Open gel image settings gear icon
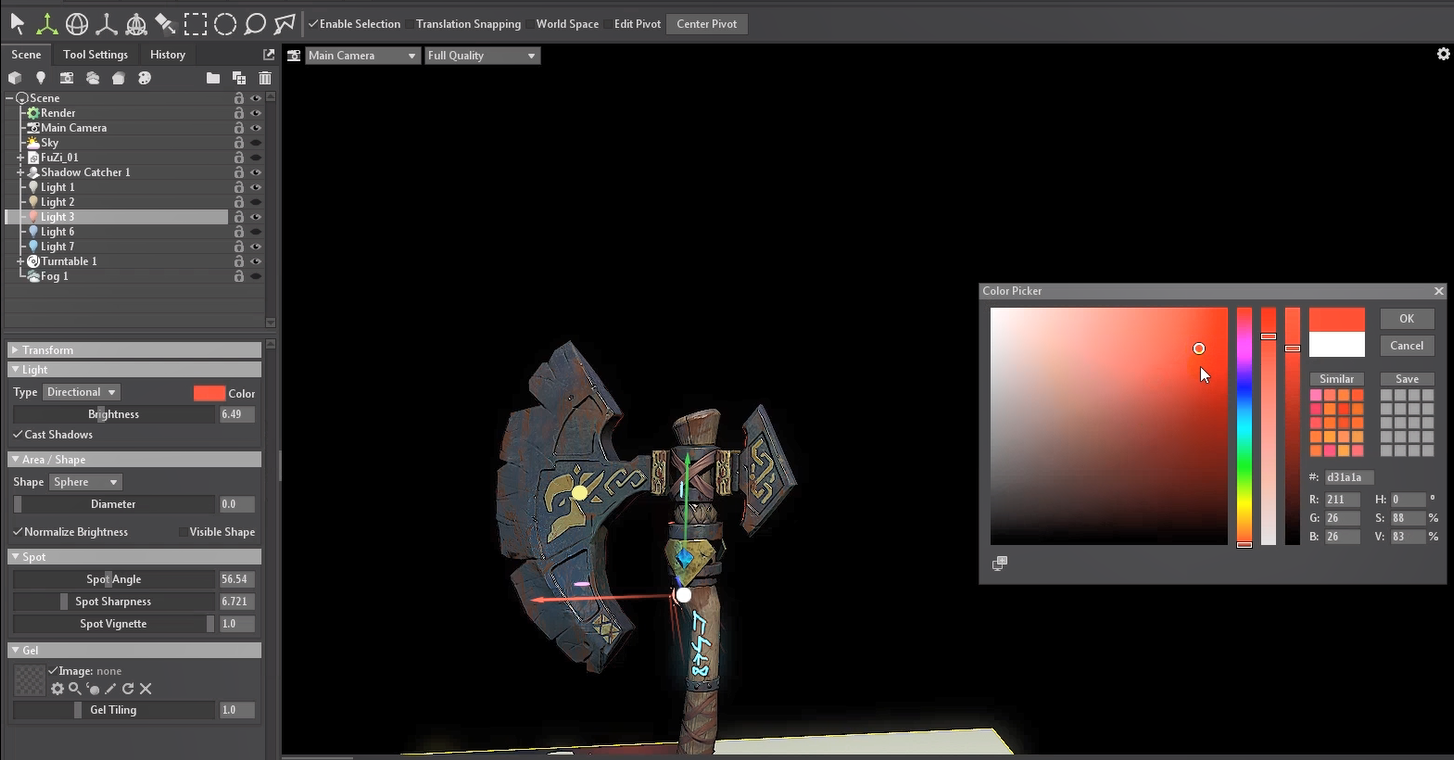 tap(57, 689)
